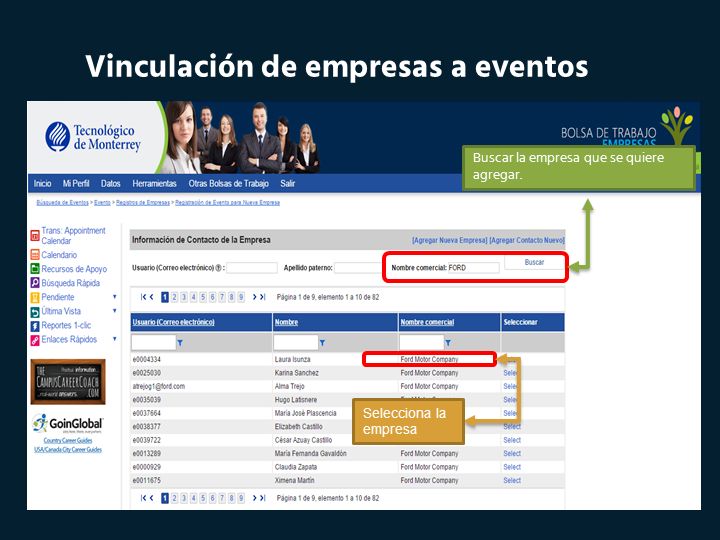This screenshot has width=720, height=540.
Task: Go to last page in bottom pager
Action: point(263,498)
